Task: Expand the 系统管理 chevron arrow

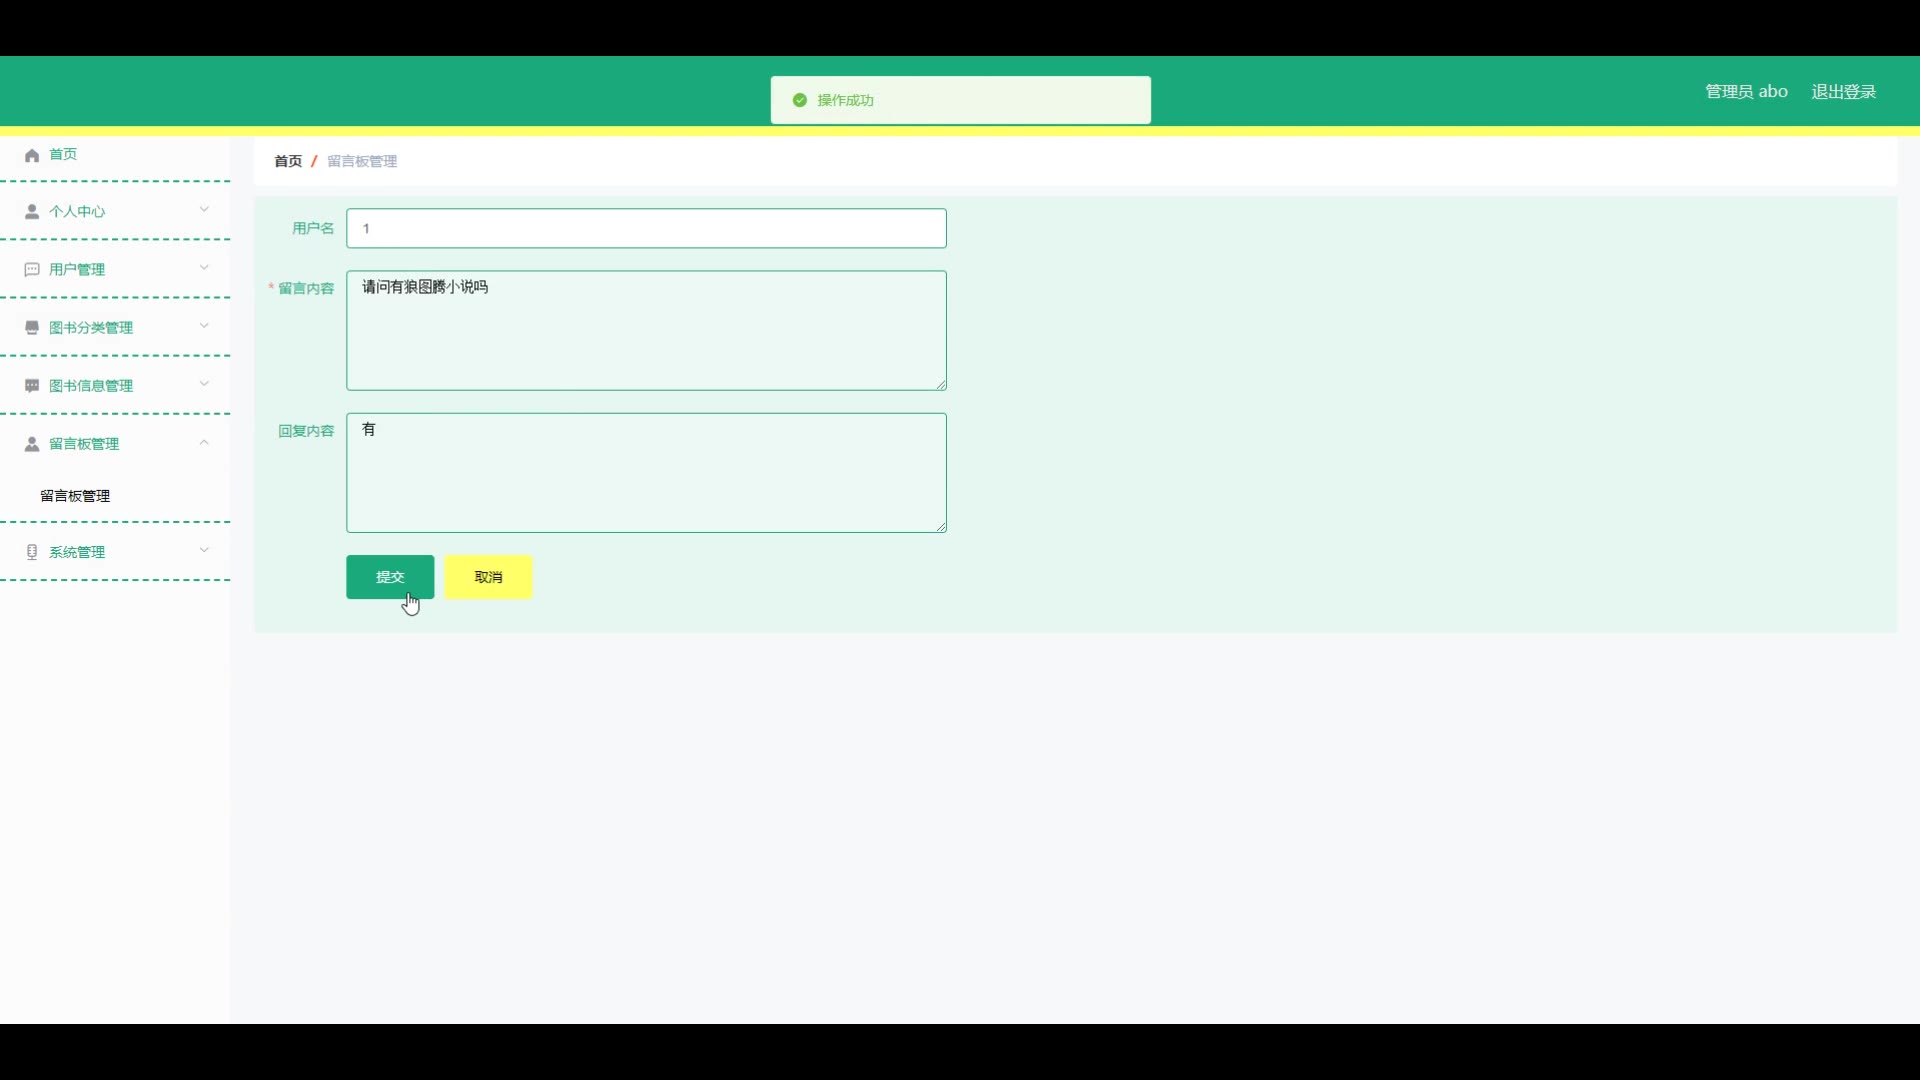Action: point(204,550)
